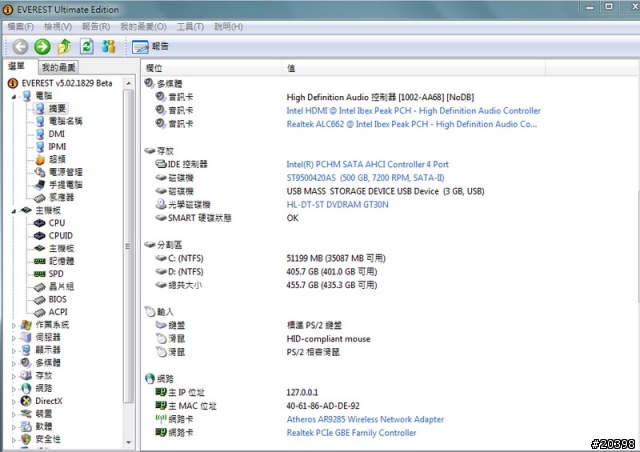Viewport: 640px width, 452px height.
Task: Expand the 伺服器 tree node
Action: tap(14, 338)
